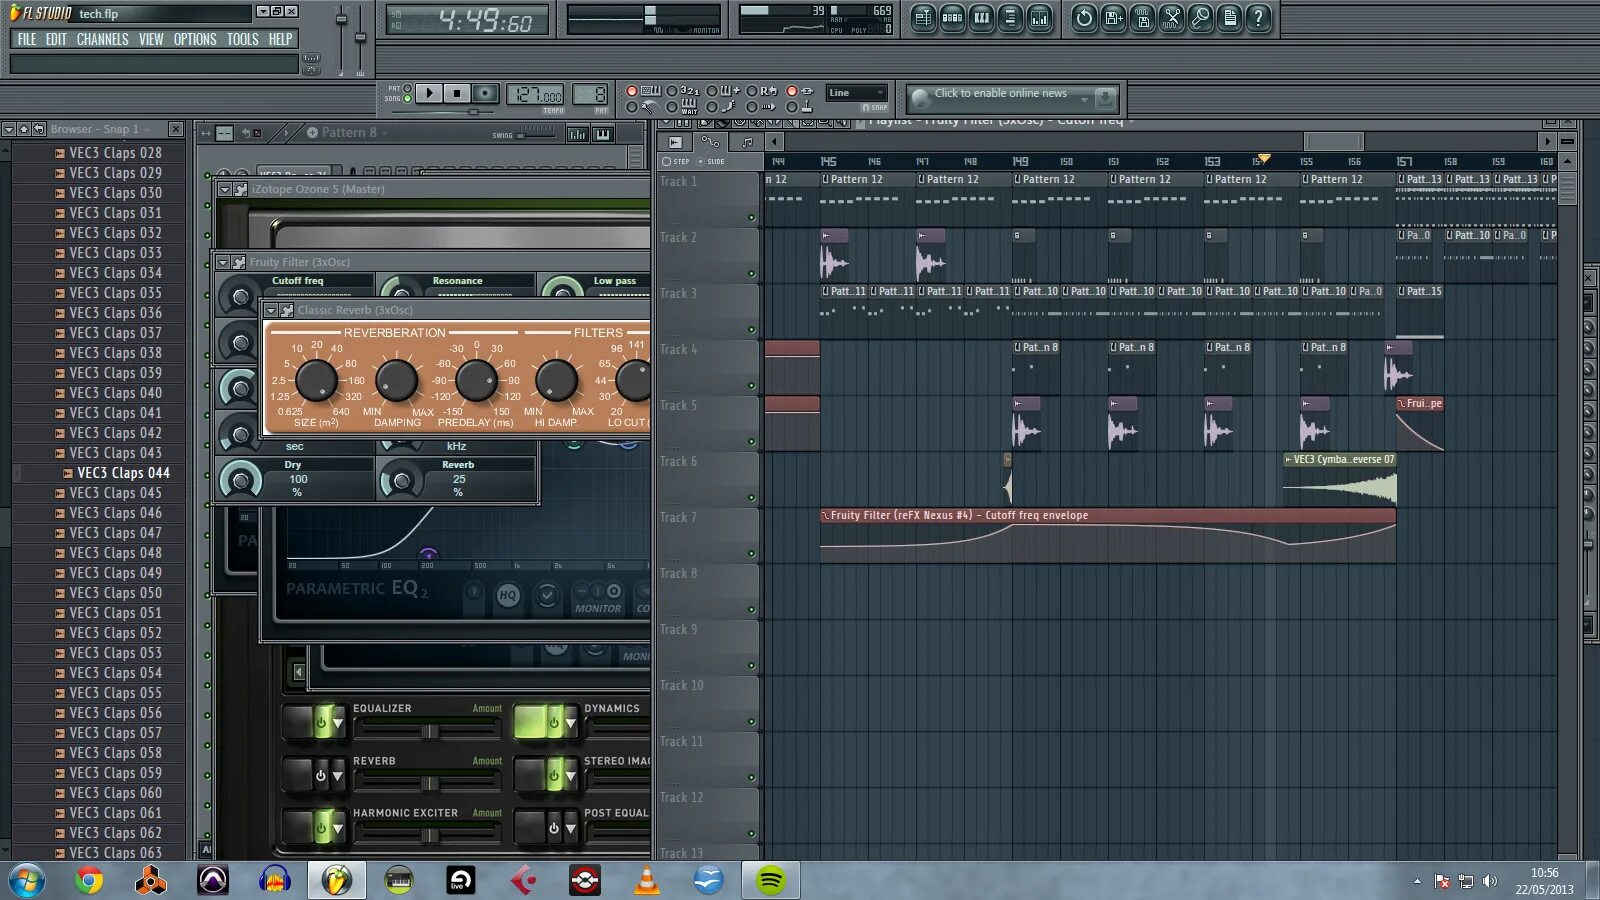Screen dimensions: 1600x900
Task: Click the Classic Reverb SIZE knob
Action: 316,381
